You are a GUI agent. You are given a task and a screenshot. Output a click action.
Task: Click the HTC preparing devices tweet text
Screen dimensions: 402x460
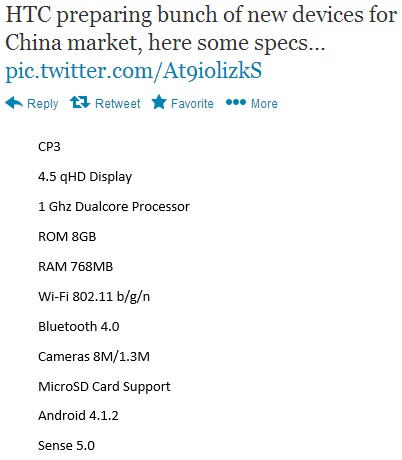[x=201, y=29]
